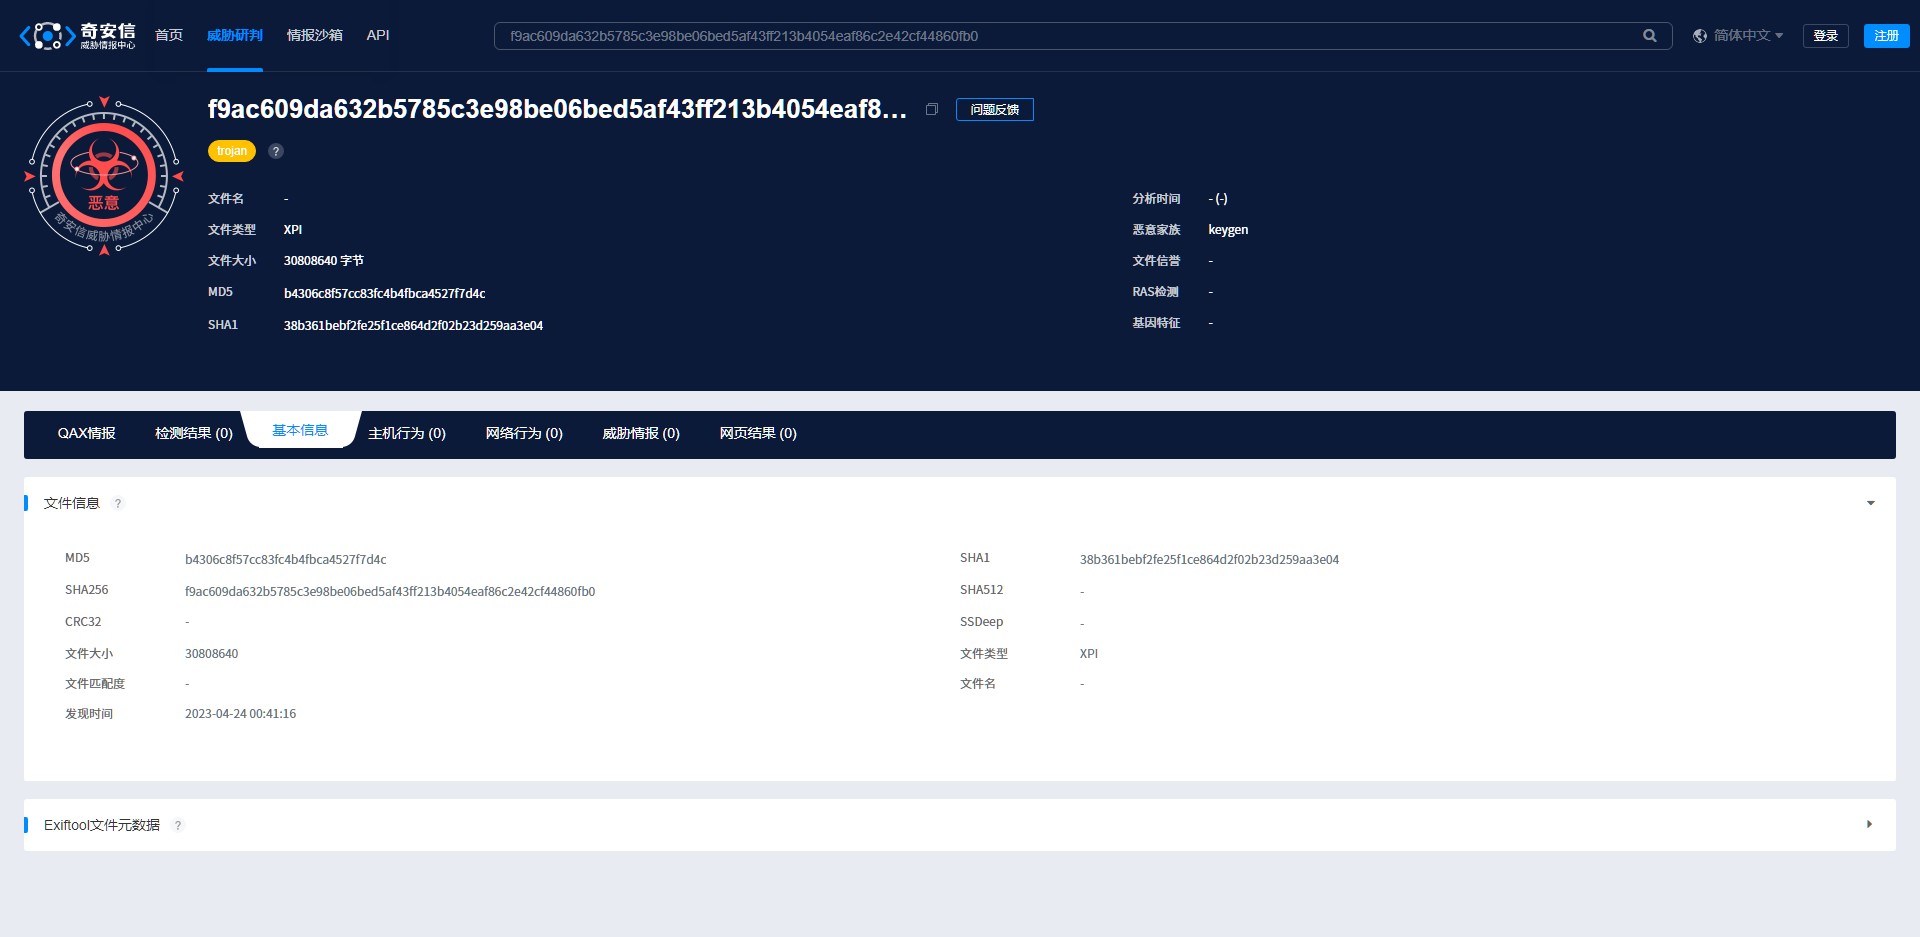The width and height of the screenshot is (1920, 937).
Task: Click the globe language icon
Action: (1700, 36)
